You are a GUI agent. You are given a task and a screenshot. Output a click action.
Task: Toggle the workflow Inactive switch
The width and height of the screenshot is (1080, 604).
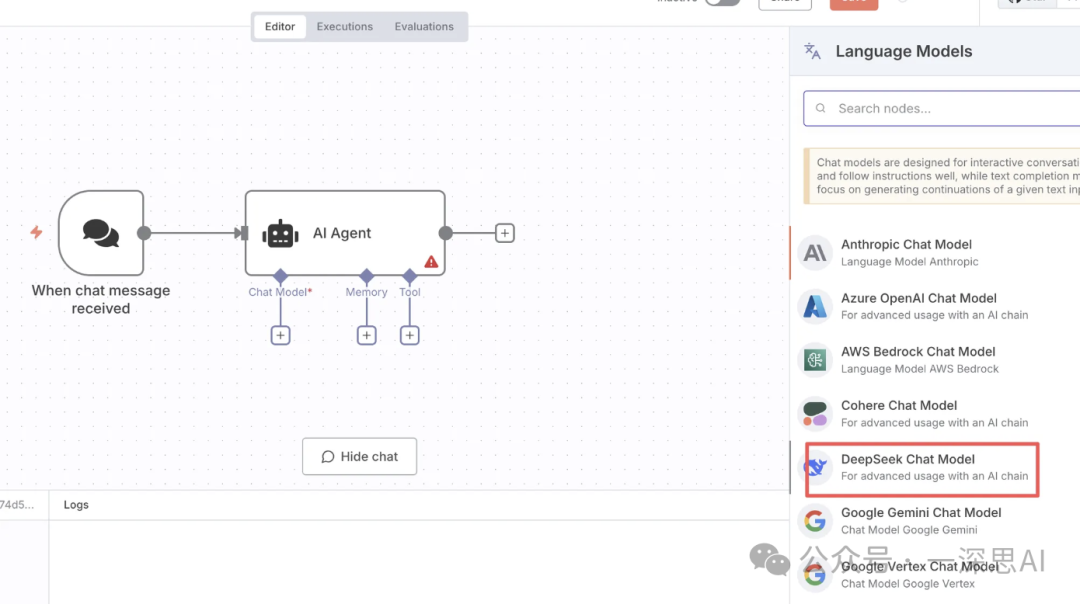[x=722, y=2]
